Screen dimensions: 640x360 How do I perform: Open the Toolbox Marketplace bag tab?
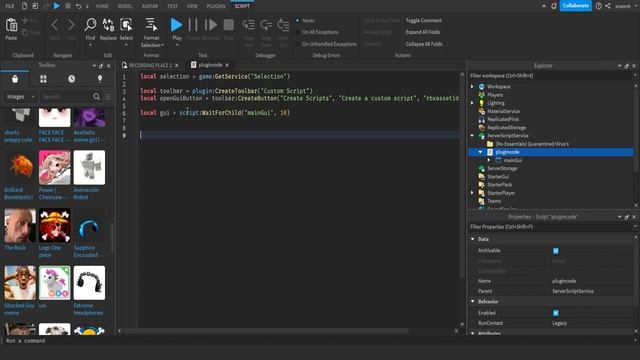click(x=15, y=79)
